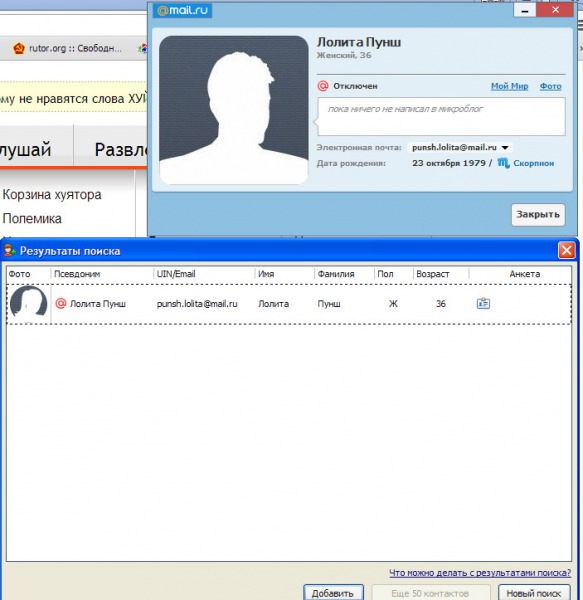Open the Полемика sidebar item

click(32, 218)
